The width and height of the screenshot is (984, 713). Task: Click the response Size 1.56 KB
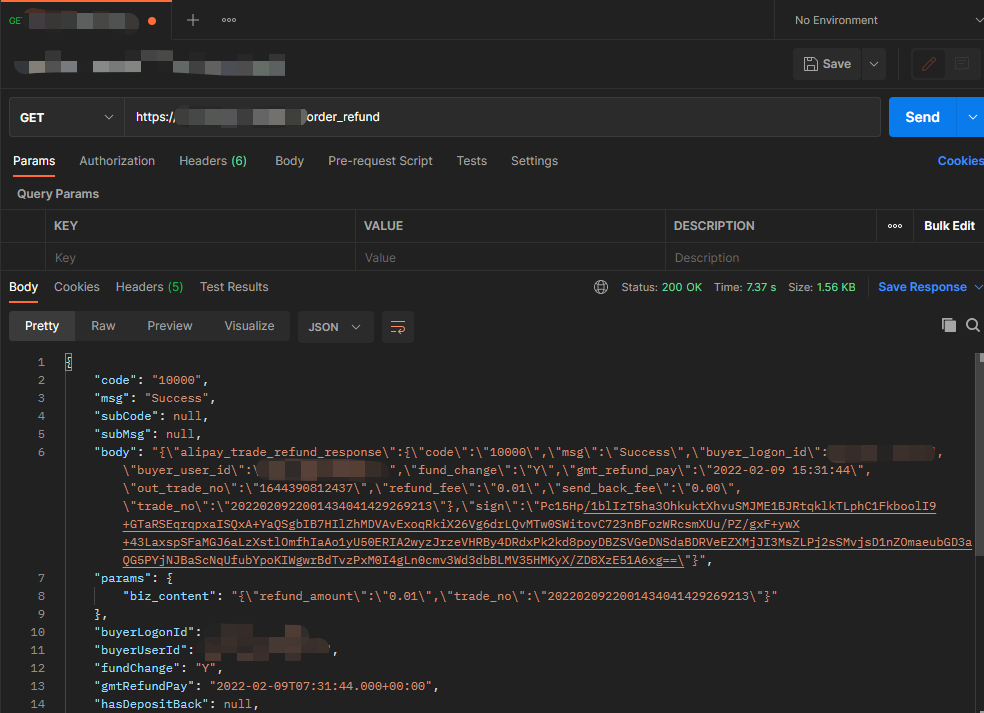(821, 287)
